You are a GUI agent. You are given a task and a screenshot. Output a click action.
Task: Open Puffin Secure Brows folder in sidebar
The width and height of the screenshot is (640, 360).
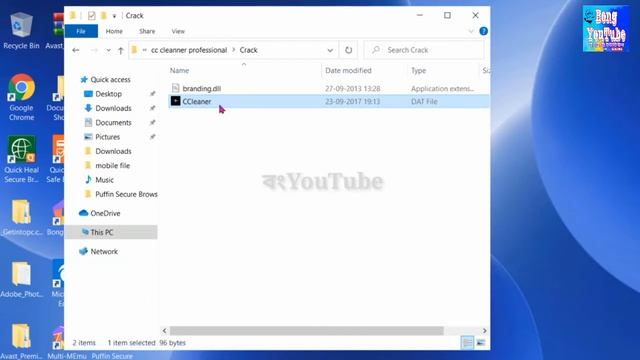pos(126,194)
